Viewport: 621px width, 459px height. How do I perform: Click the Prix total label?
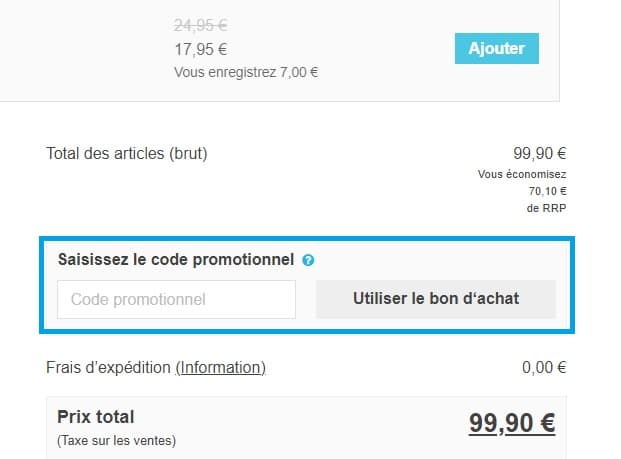[96, 417]
